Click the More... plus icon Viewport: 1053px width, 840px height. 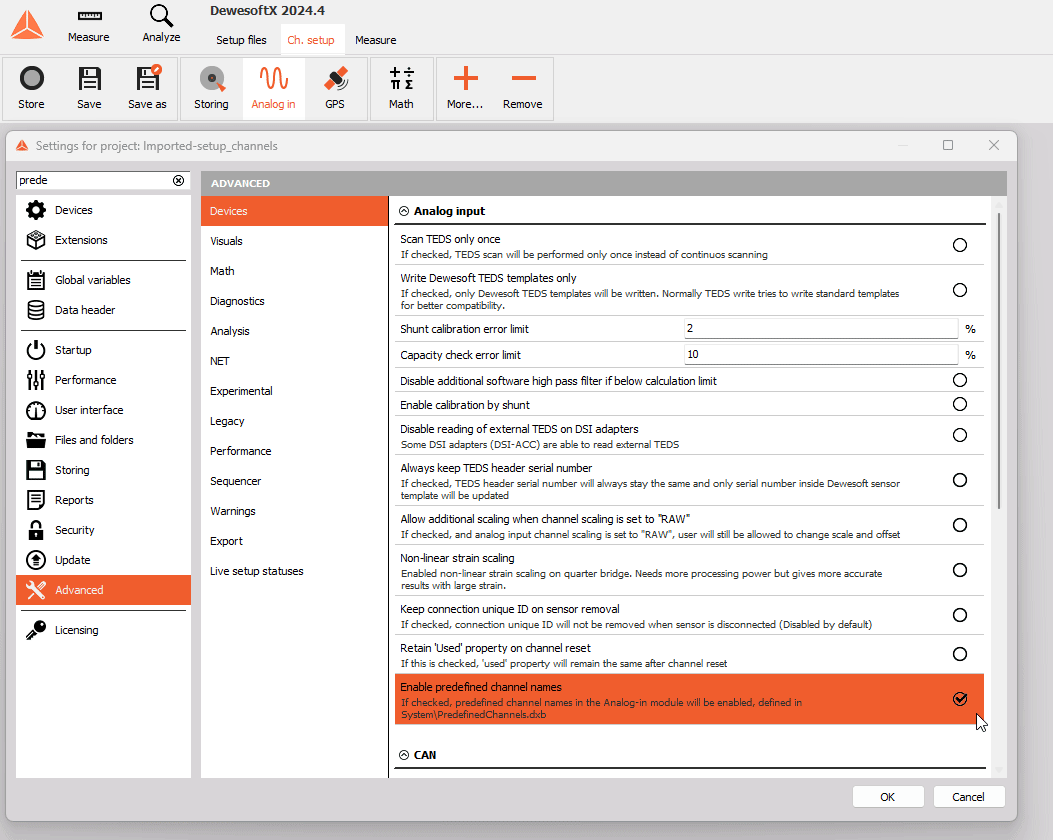(x=465, y=79)
